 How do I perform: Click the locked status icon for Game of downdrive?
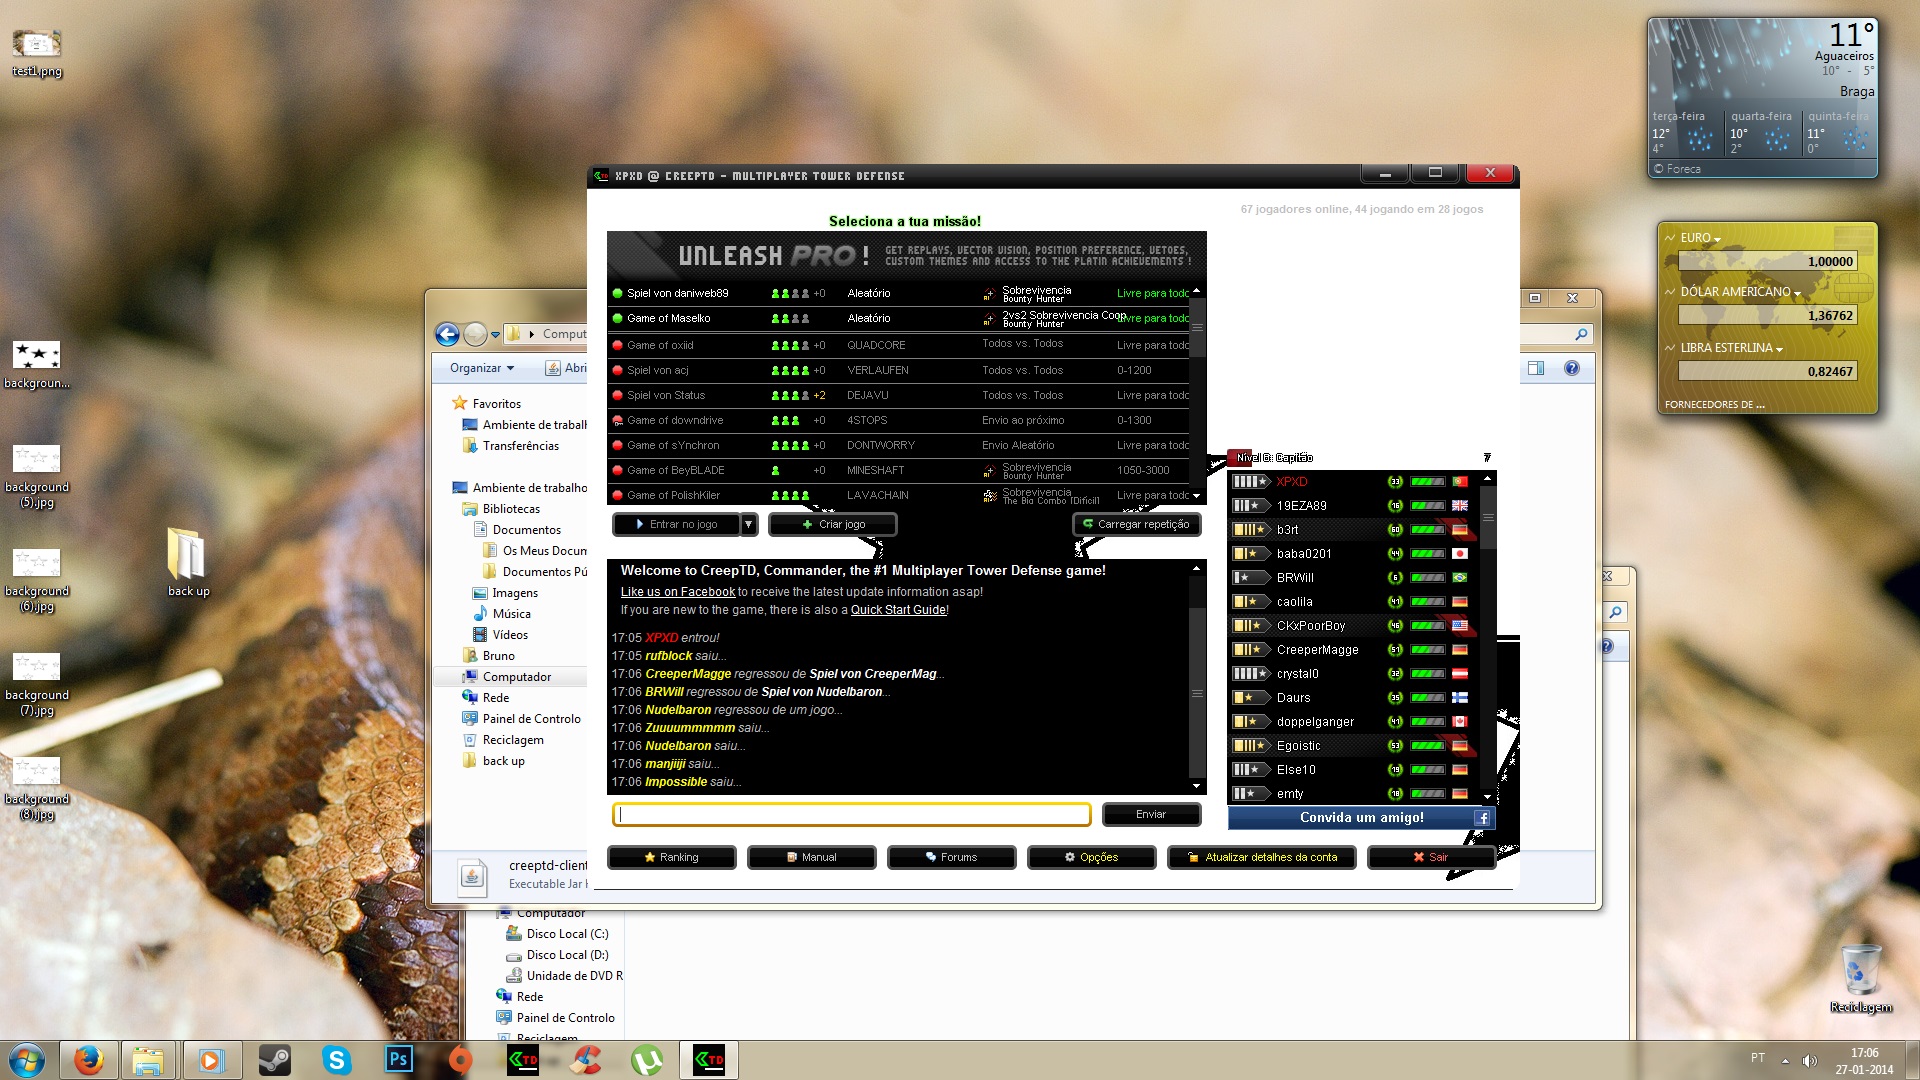(x=617, y=420)
